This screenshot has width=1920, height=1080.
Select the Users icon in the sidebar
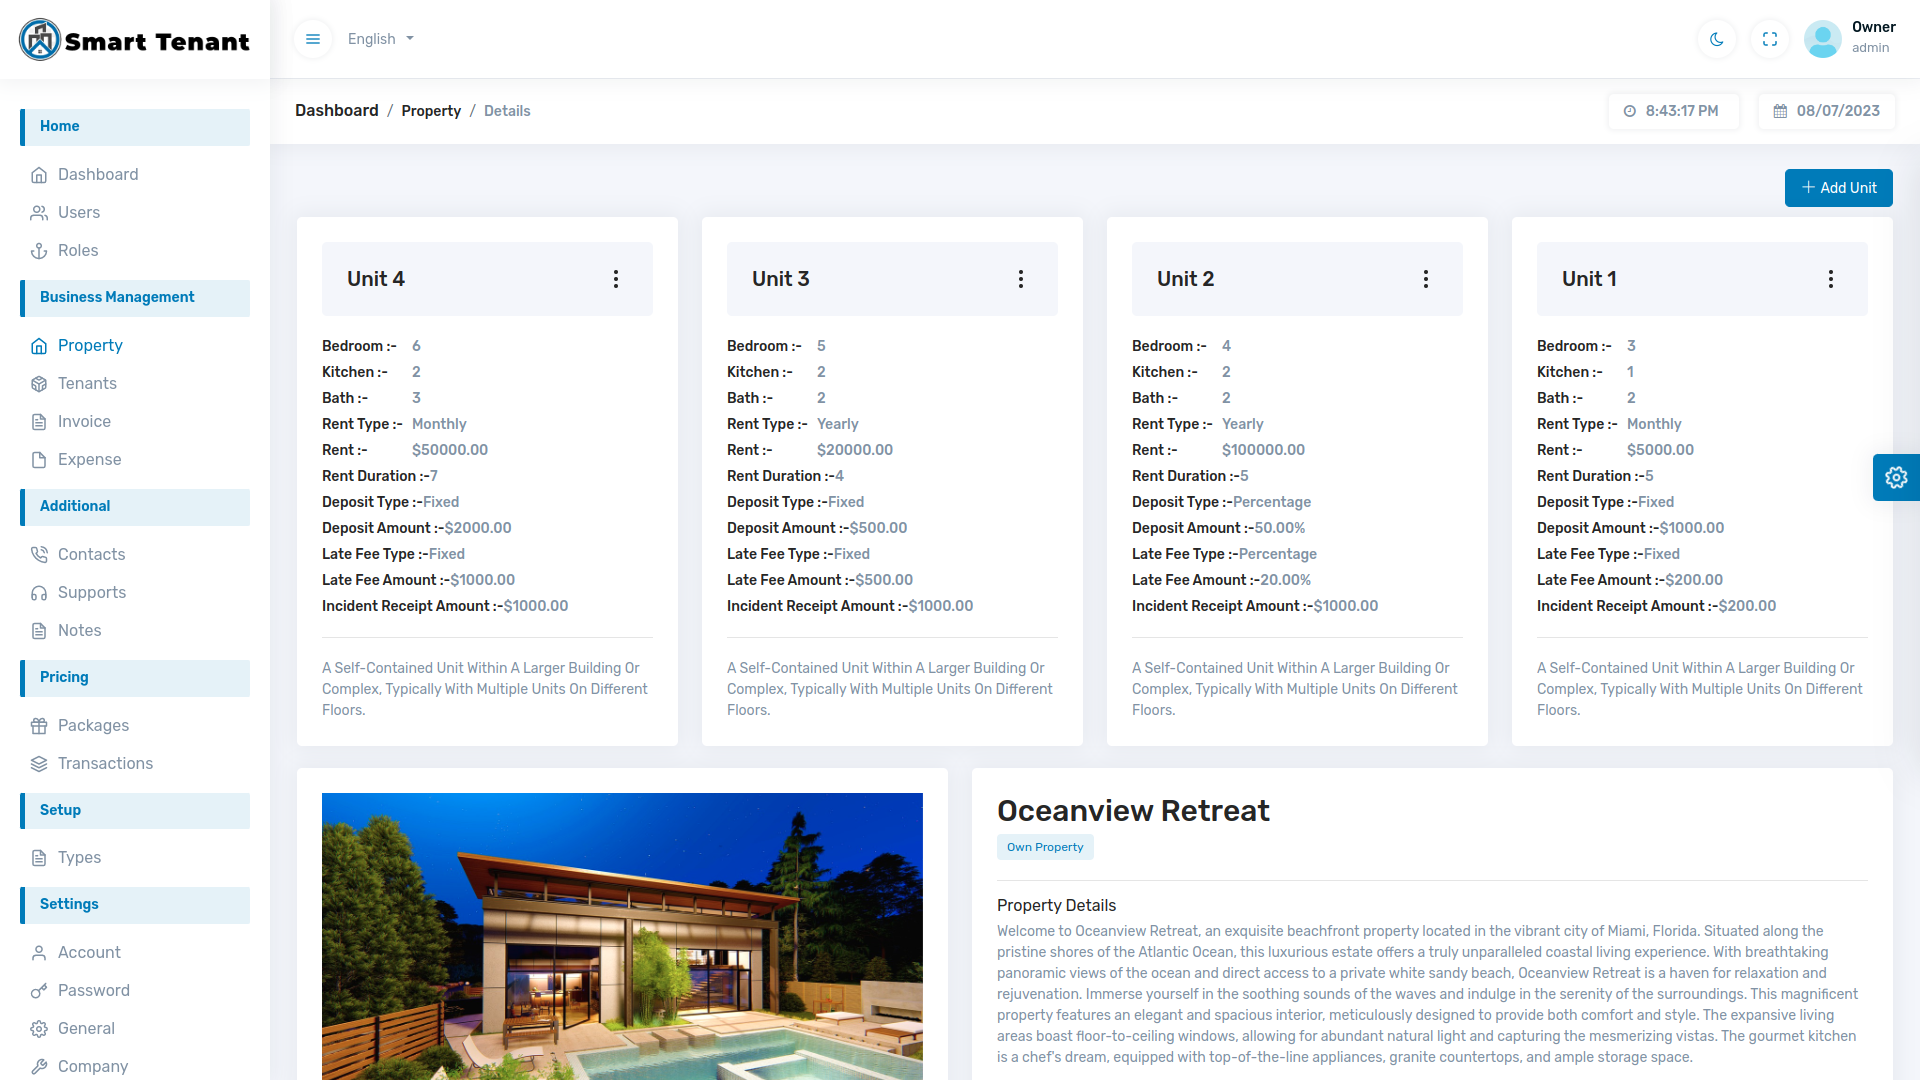point(39,212)
